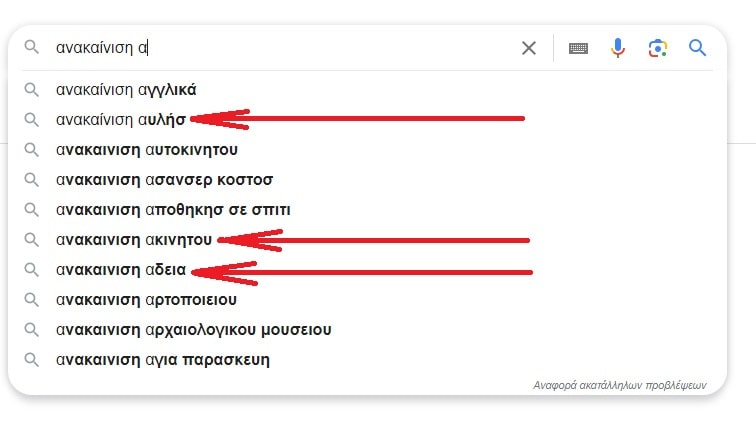Choose suggestion ανακαινιση αρχαιολογικου μουσειου
Screen dimensions: 756x426
tap(194, 329)
